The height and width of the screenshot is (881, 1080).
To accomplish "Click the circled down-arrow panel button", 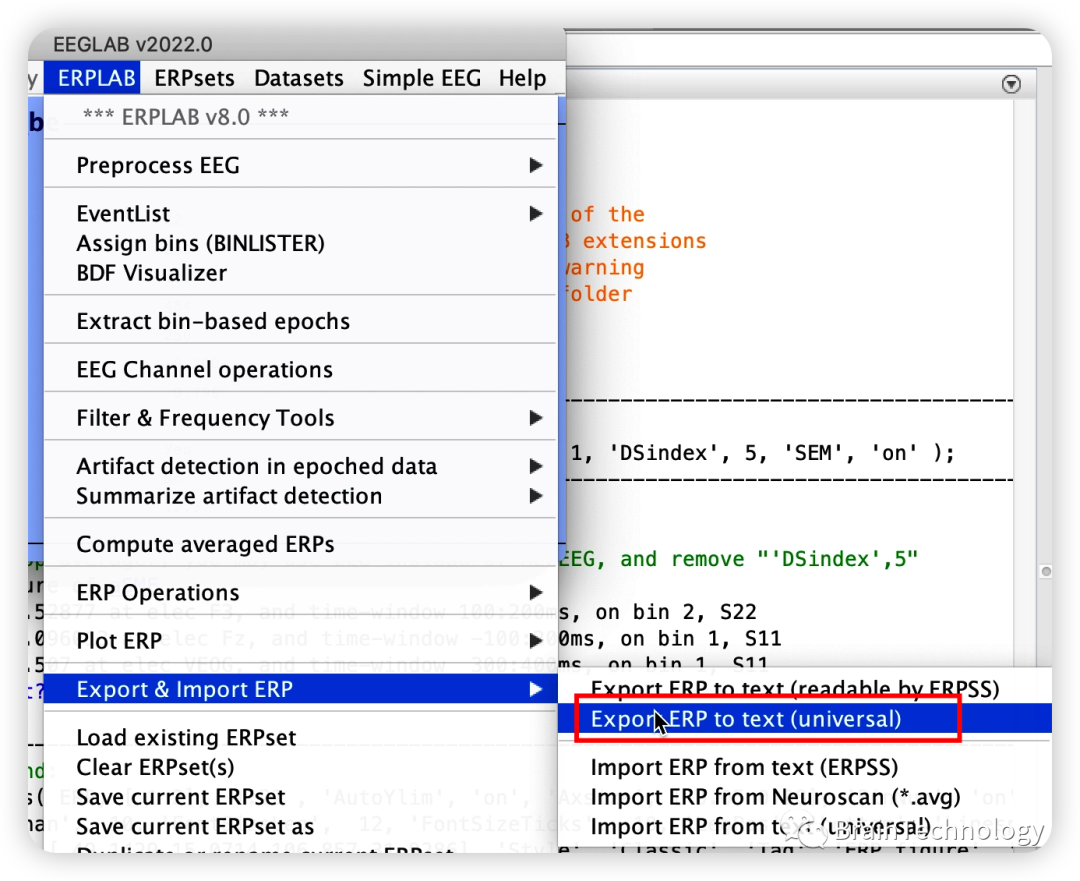I will 1011,85.
